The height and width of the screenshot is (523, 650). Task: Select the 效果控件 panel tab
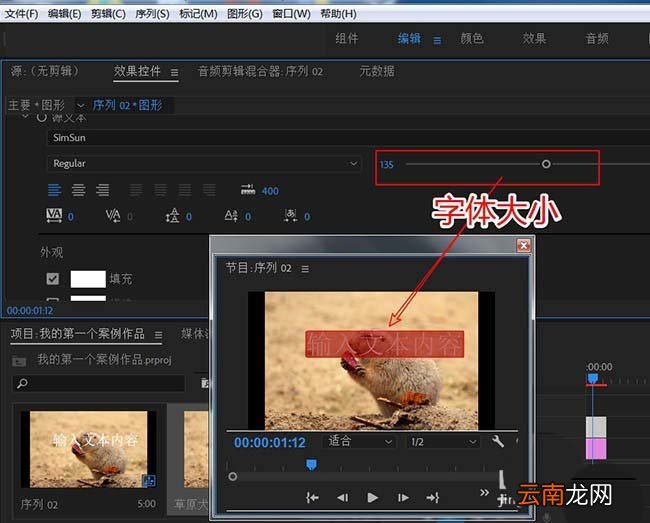(x=137, y=71)
